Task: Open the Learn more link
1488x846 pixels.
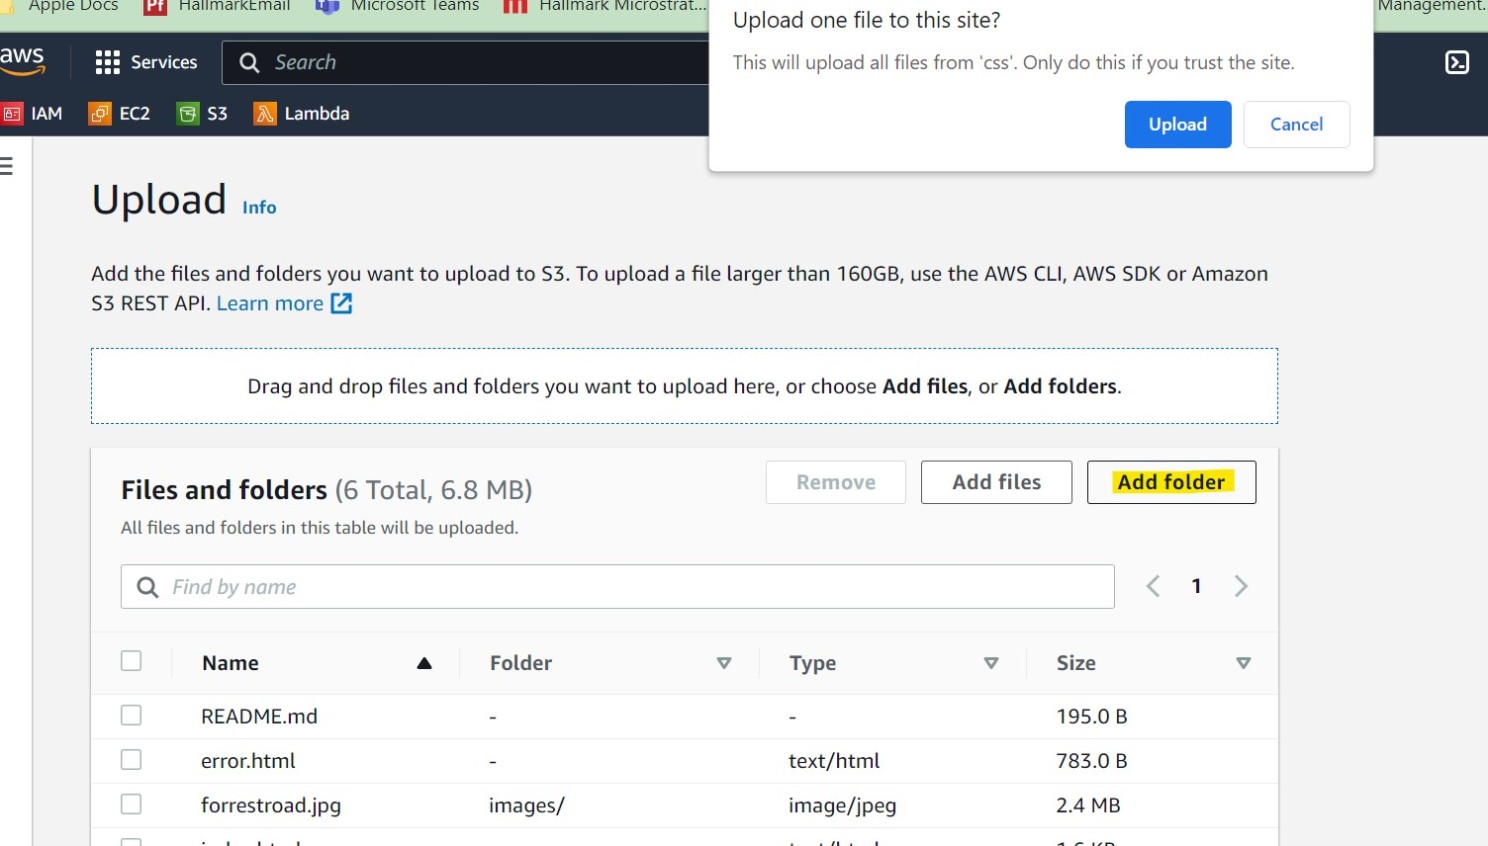Action: (x=271, y=302)
